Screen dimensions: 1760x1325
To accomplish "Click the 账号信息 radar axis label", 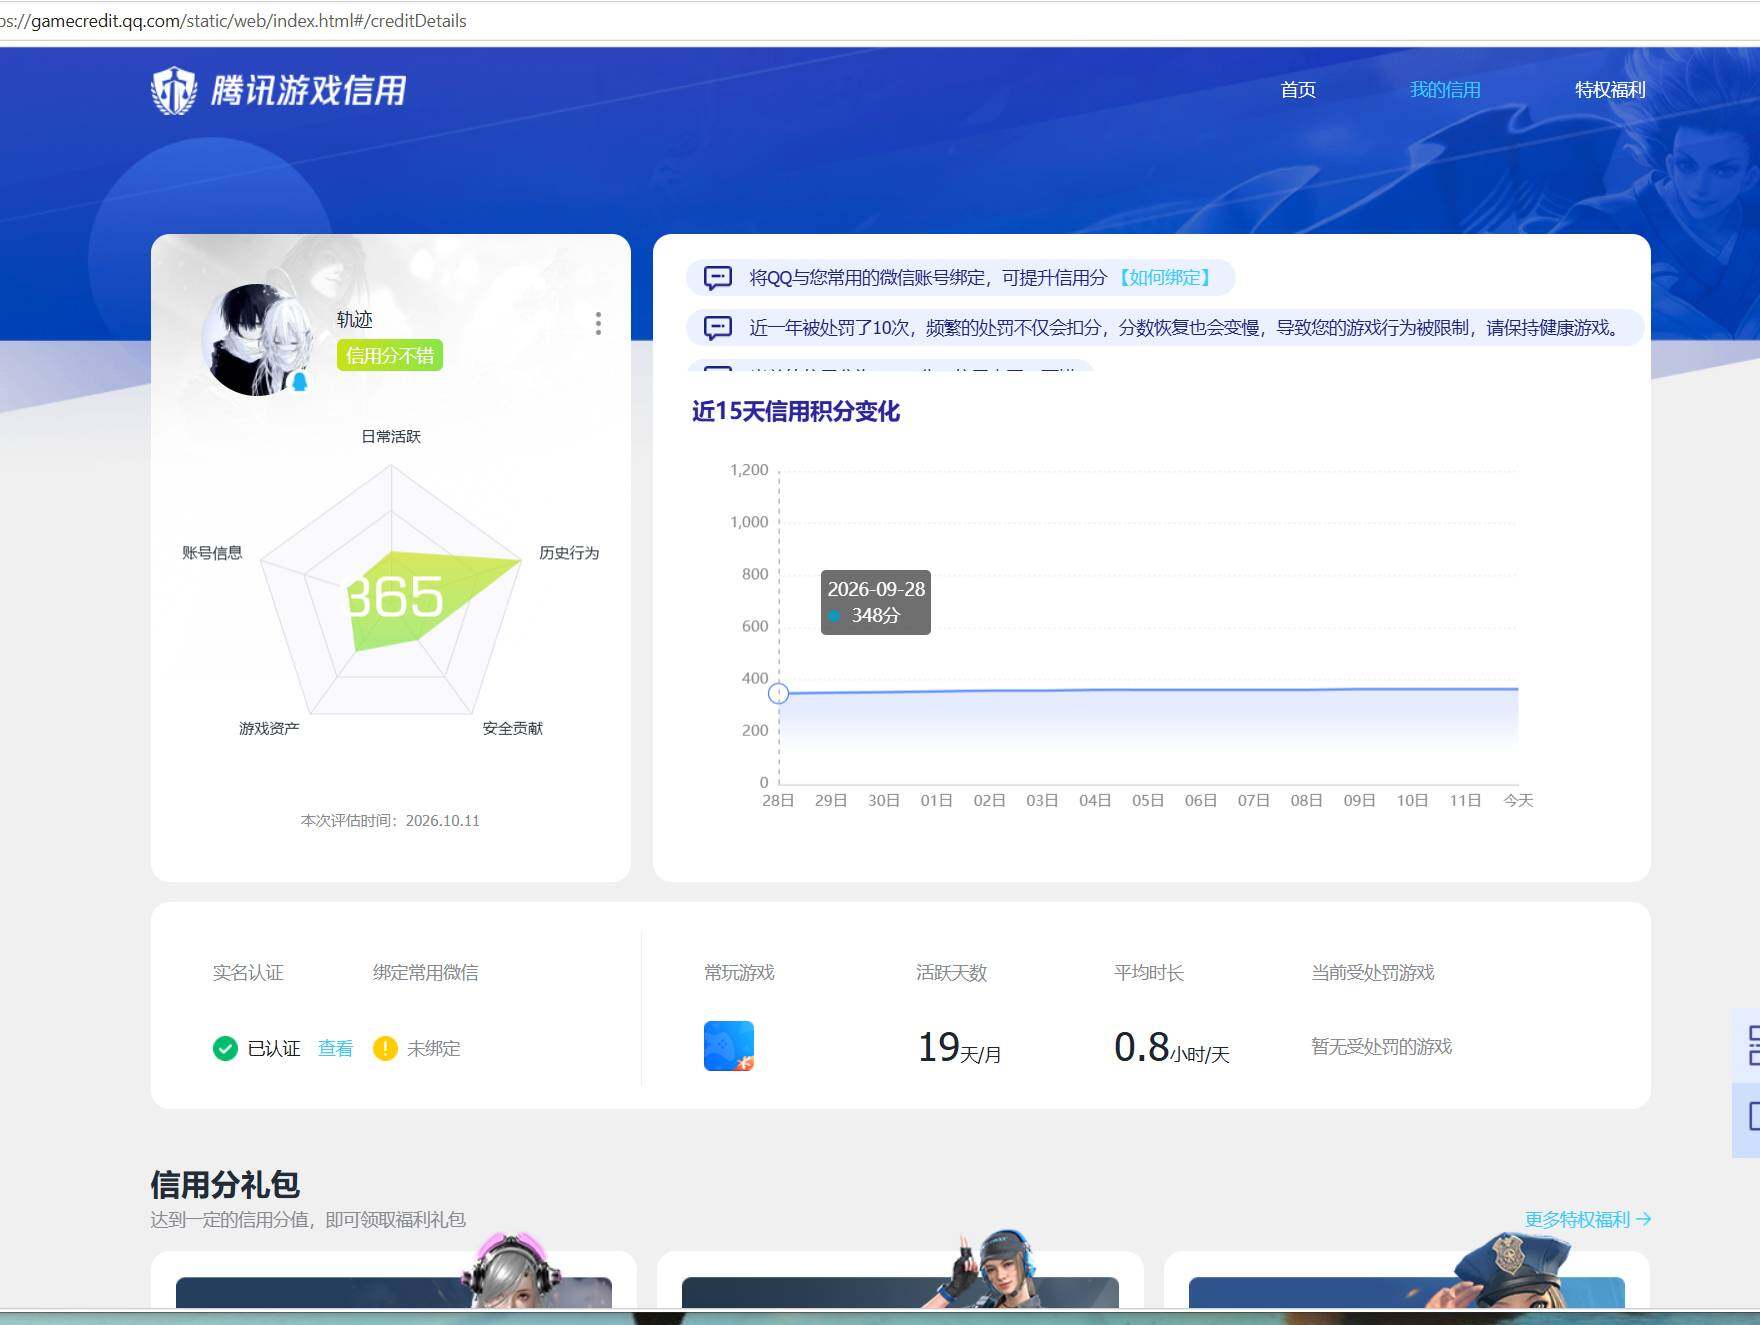I will click(212, 553).
